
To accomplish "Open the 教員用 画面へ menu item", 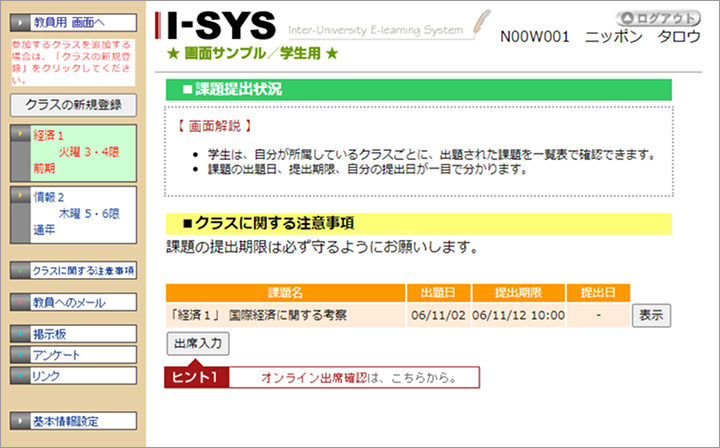I will click(73, 22).
